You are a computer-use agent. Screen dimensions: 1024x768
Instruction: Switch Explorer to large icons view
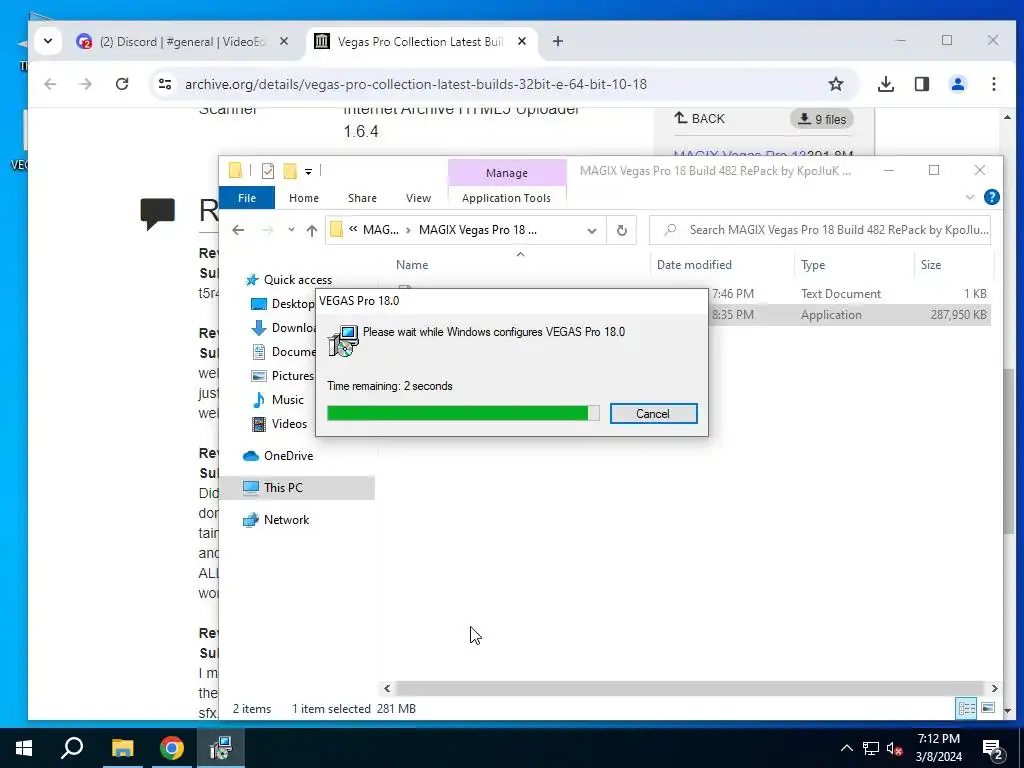pyautogui.click(x=988, y=708)
